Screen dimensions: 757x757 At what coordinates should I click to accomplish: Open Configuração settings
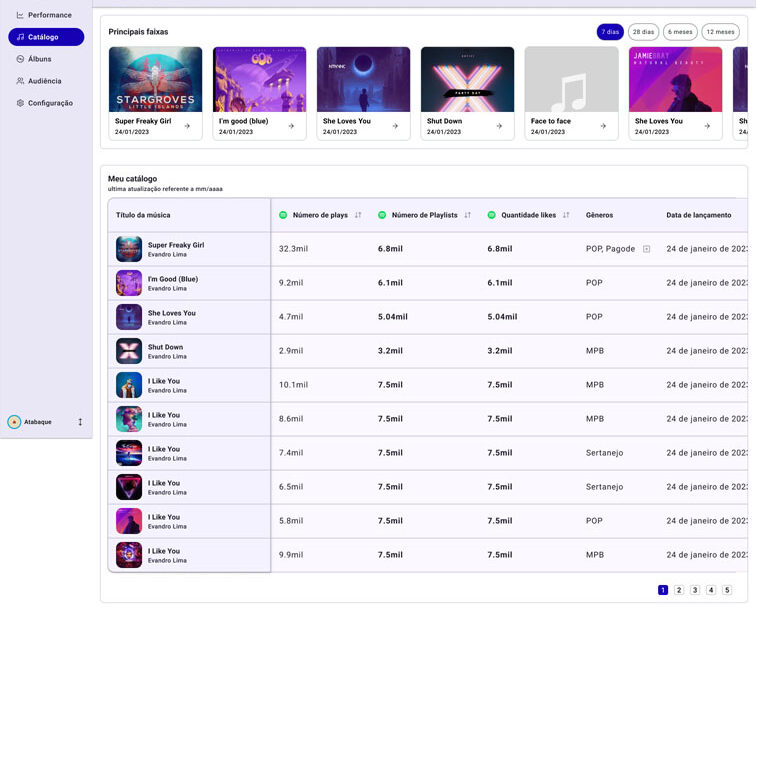pyautogui.click(x=46, y=103)
